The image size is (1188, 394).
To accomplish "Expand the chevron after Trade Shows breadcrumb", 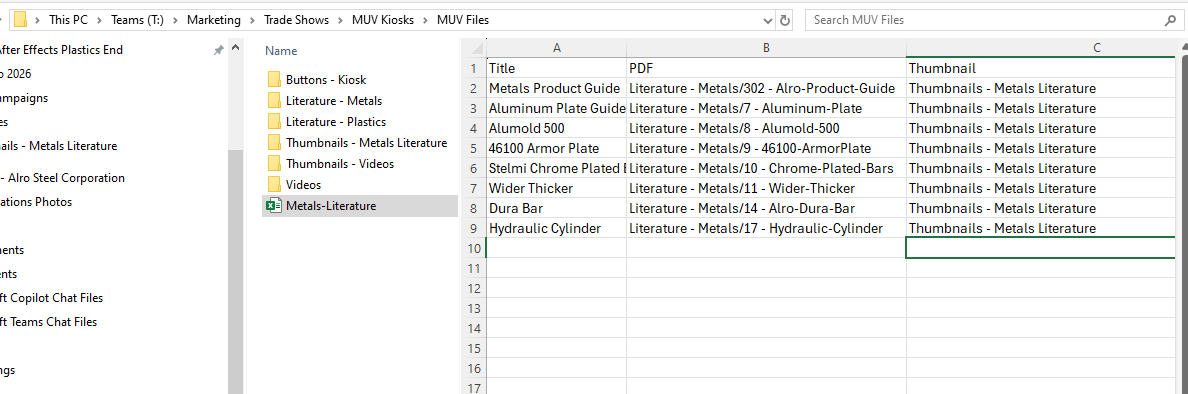I will point(340,20).
